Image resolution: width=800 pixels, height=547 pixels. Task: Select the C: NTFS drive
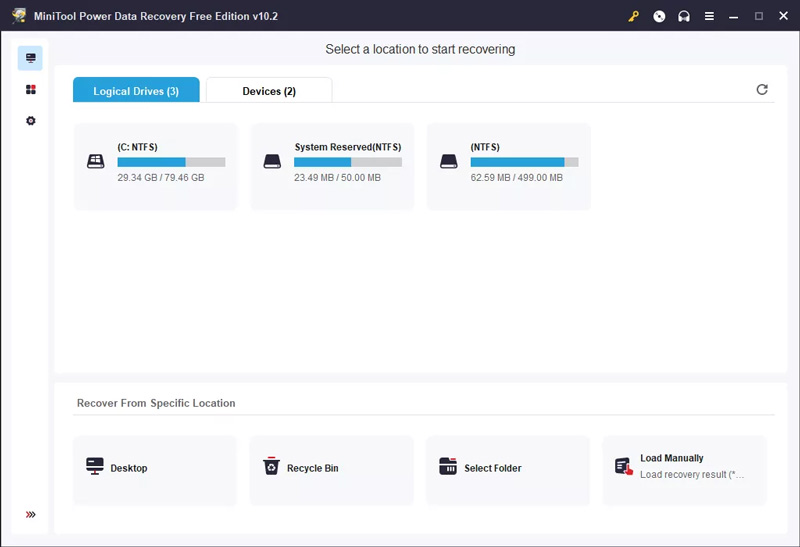pyautogui.click(x=156, y=166)
